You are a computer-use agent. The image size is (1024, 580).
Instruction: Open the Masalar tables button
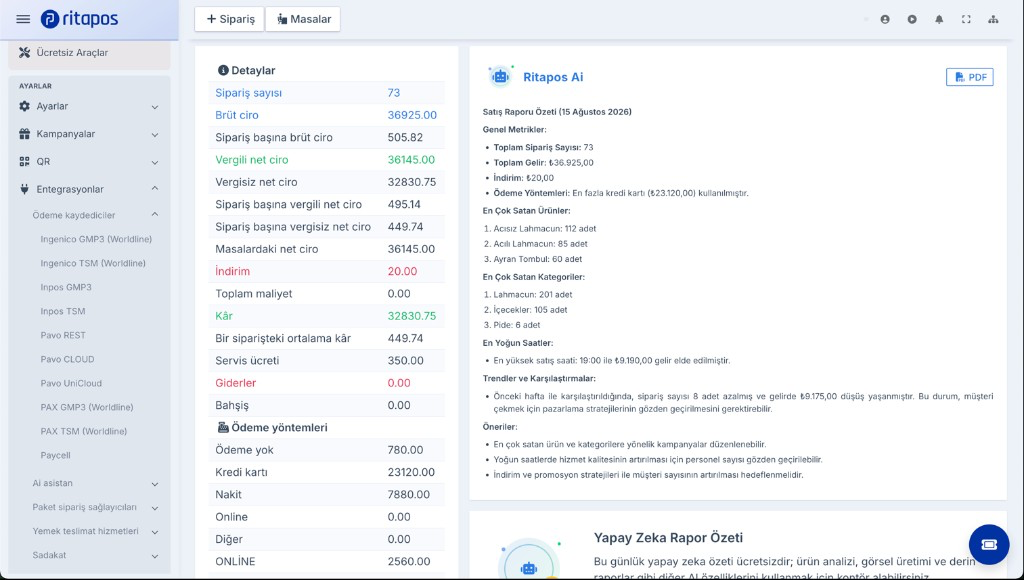[x=303, y=19]
